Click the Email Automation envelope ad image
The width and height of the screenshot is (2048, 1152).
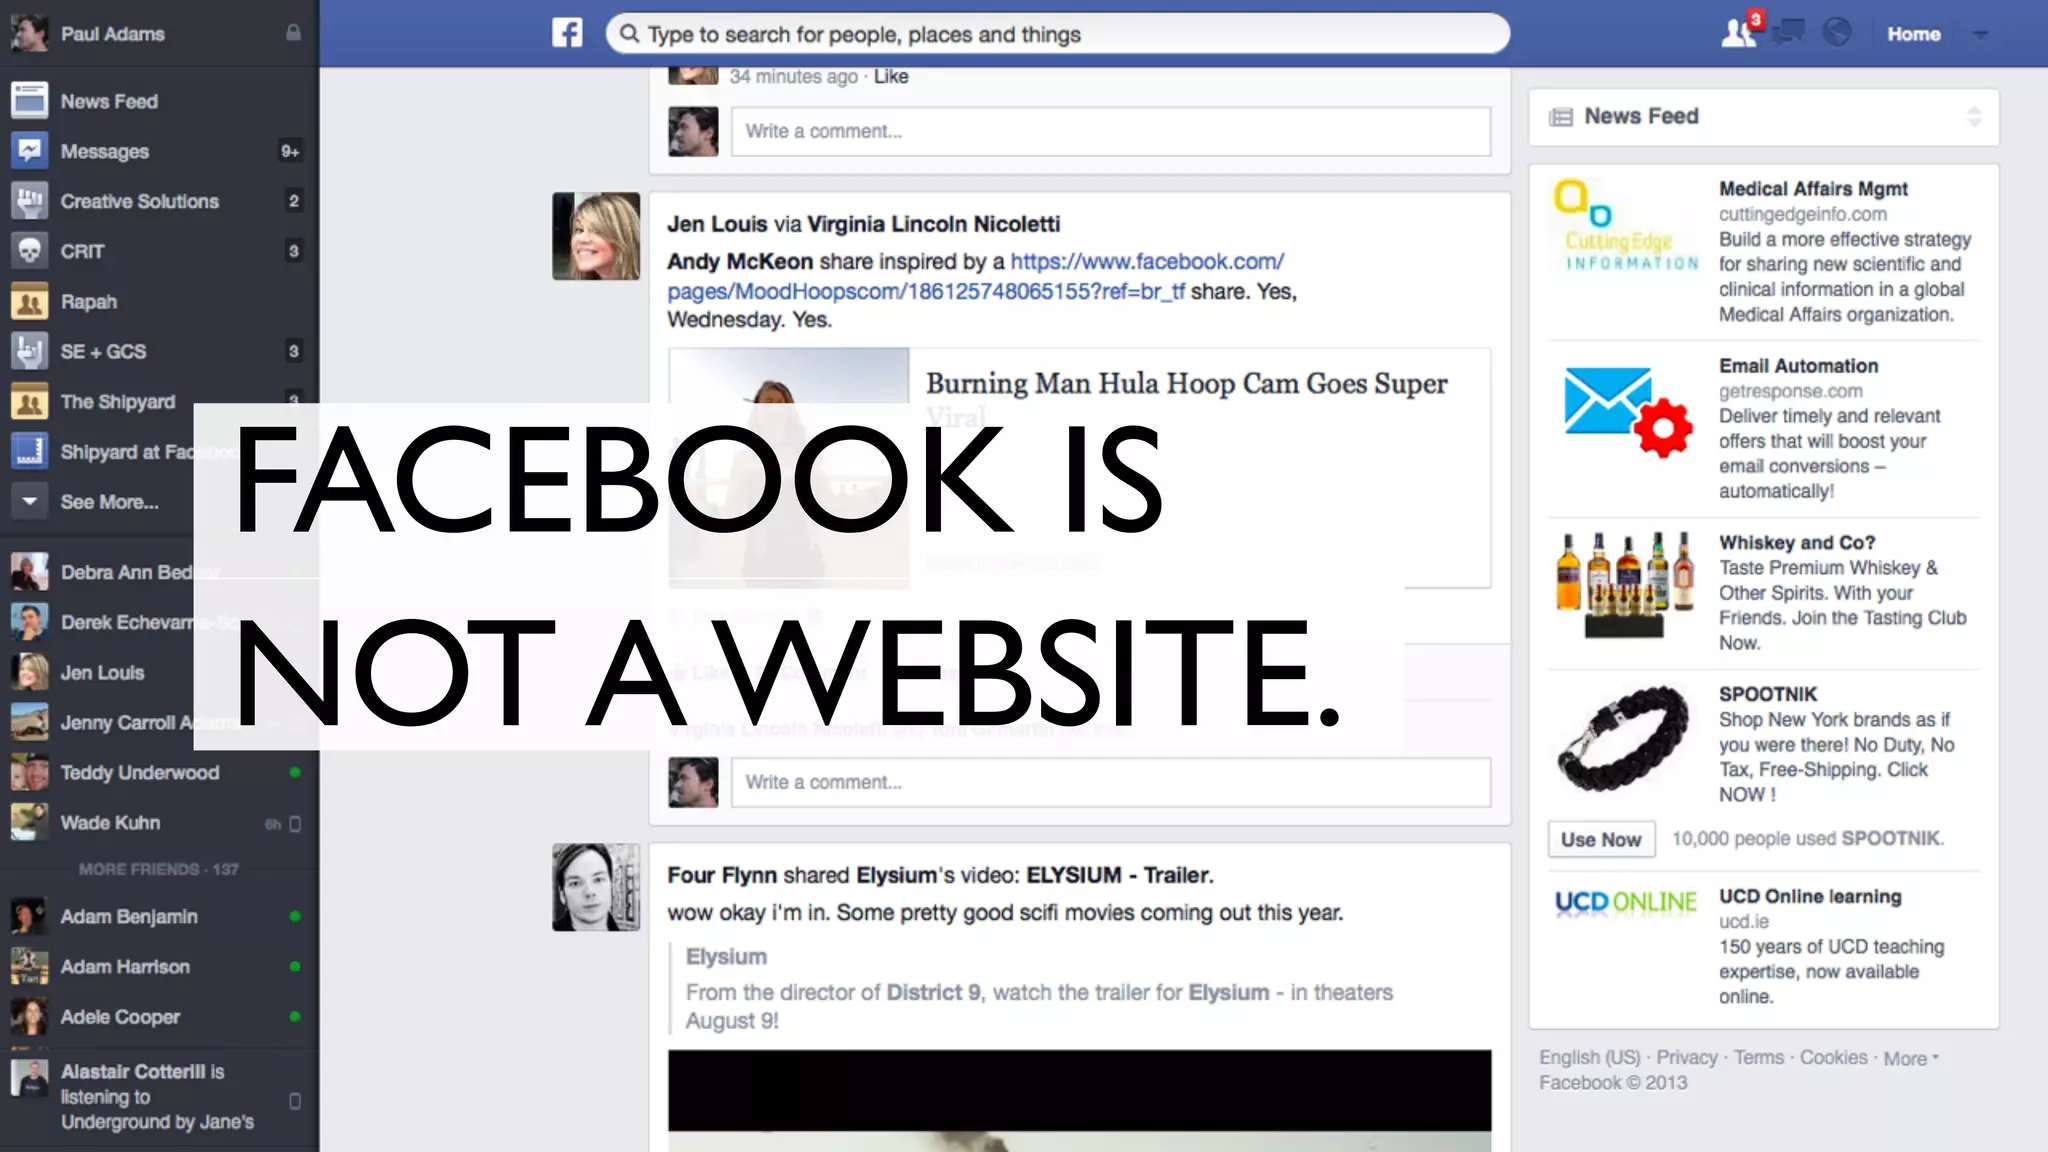pyautogui.click(x=1627, y=412)
